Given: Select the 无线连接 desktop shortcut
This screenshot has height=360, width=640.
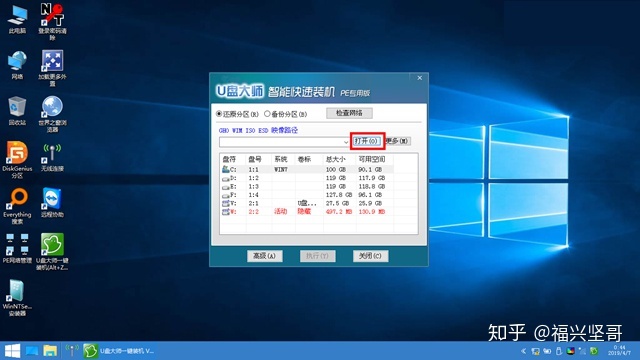Looking at the screenshot, I should (x=52, y=157).
